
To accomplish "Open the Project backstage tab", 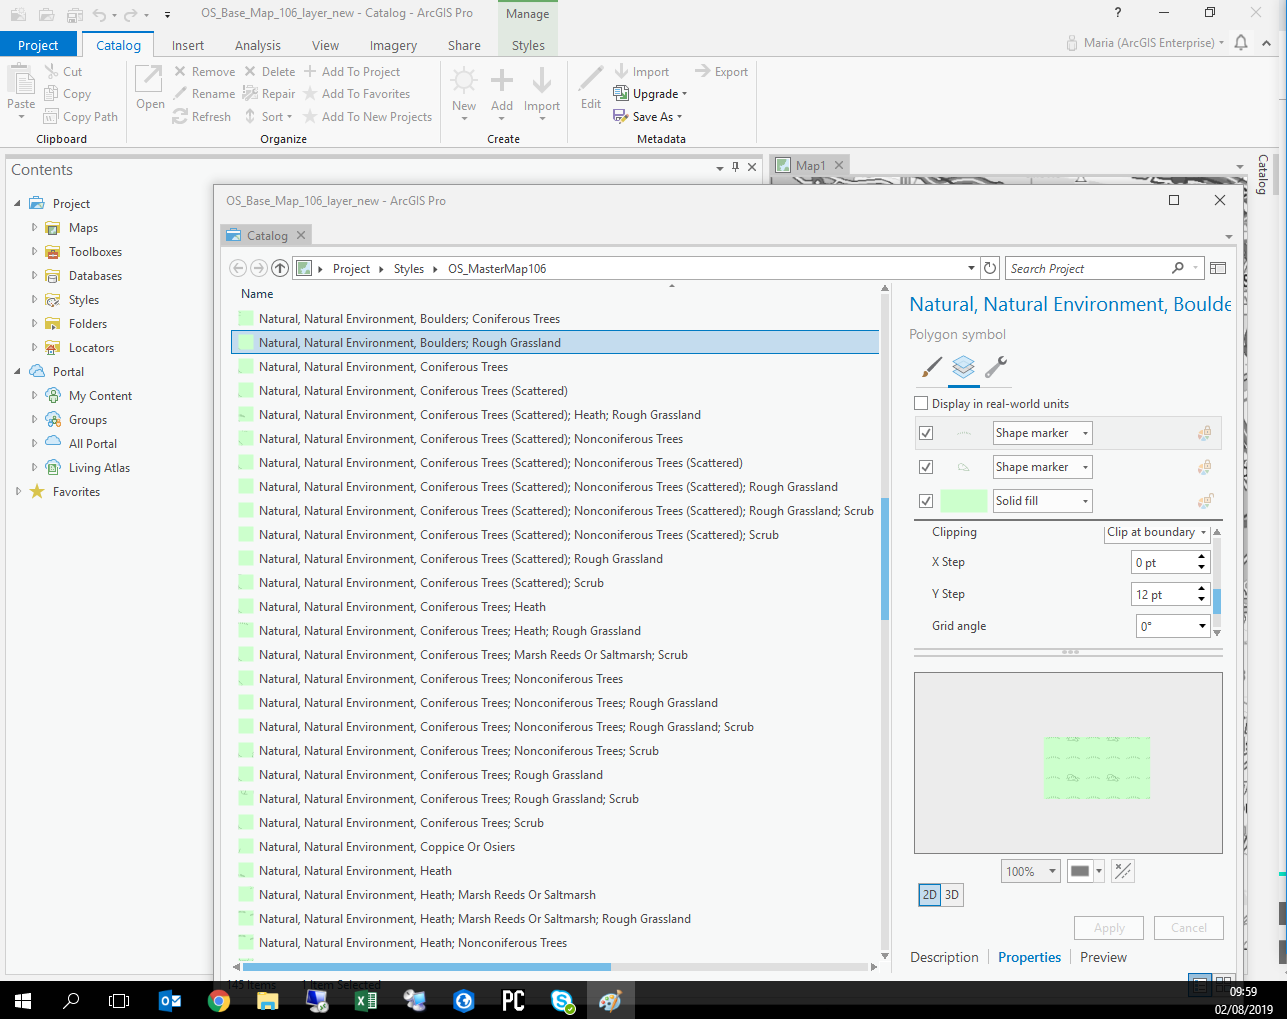I will pyautogui.click(x=38, y=45).
